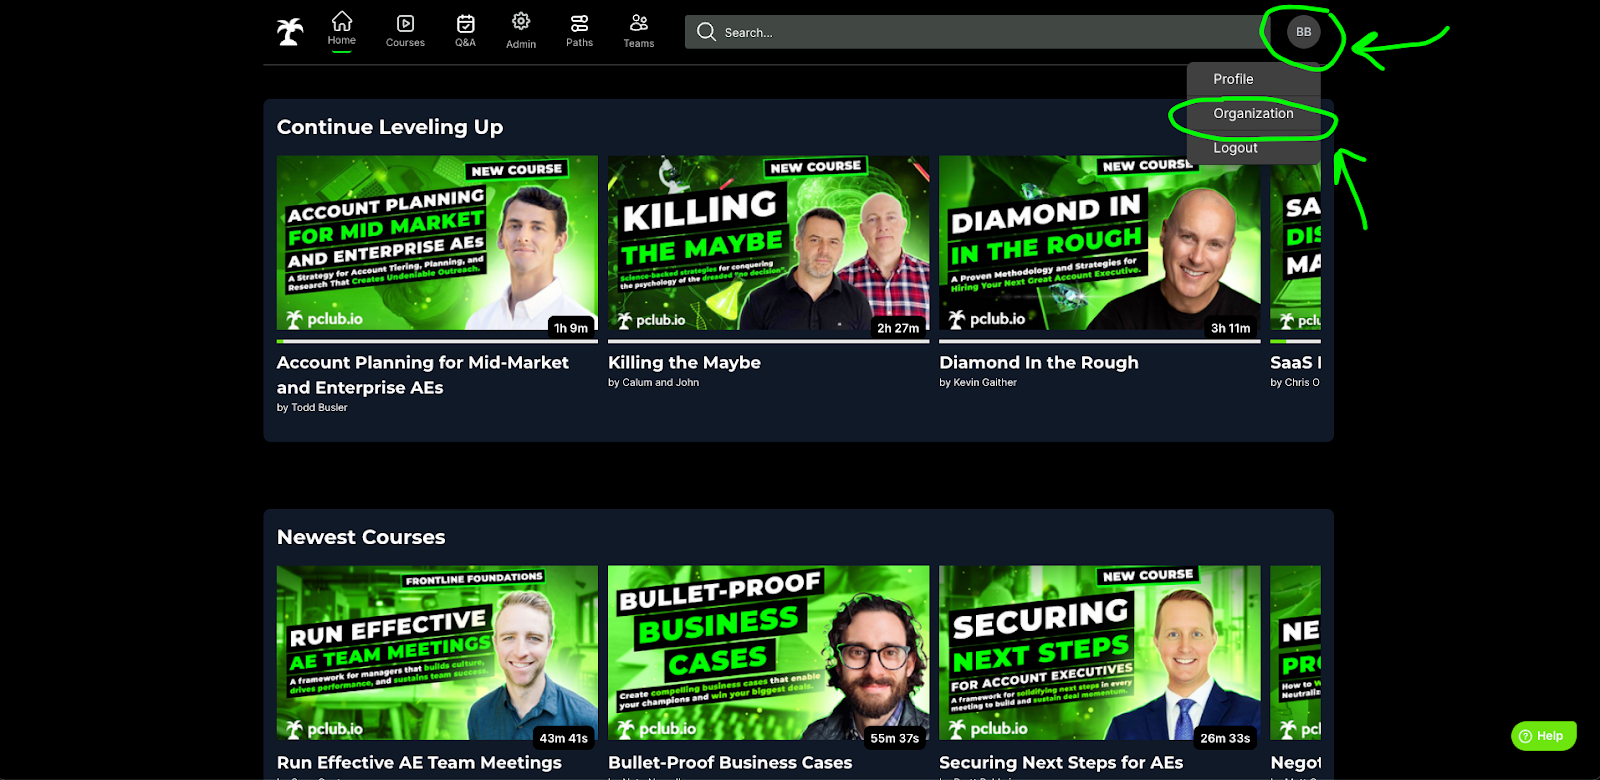Open the Diamond In the Rough thumbnail
Image resolution: width=1600 pixels, height=780 pixels.
coord(1100,243)
